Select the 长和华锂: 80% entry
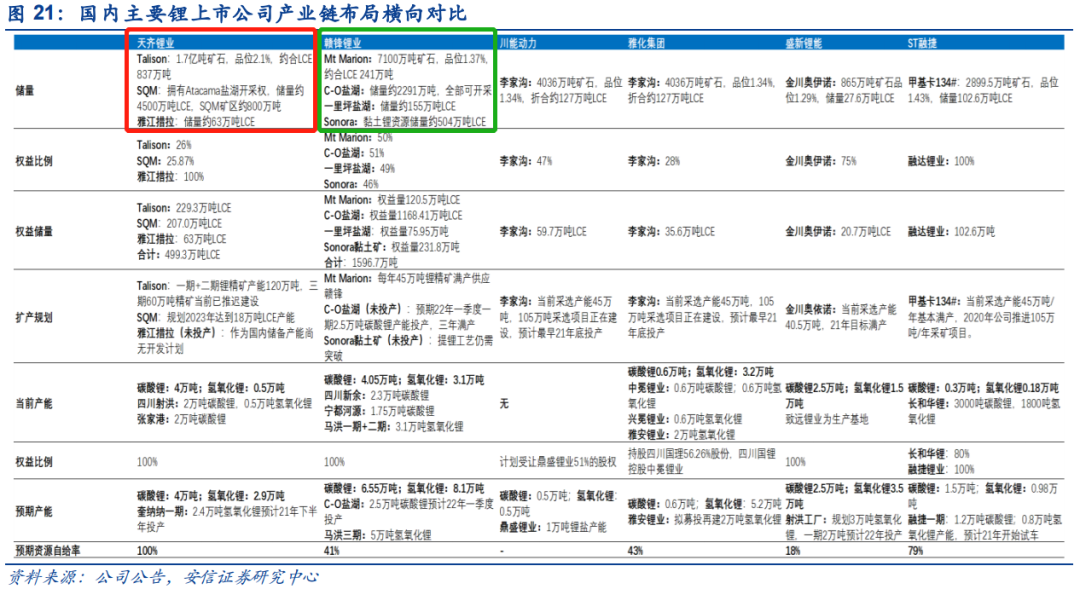The image size is (1080, 589). tap(938, 454)
